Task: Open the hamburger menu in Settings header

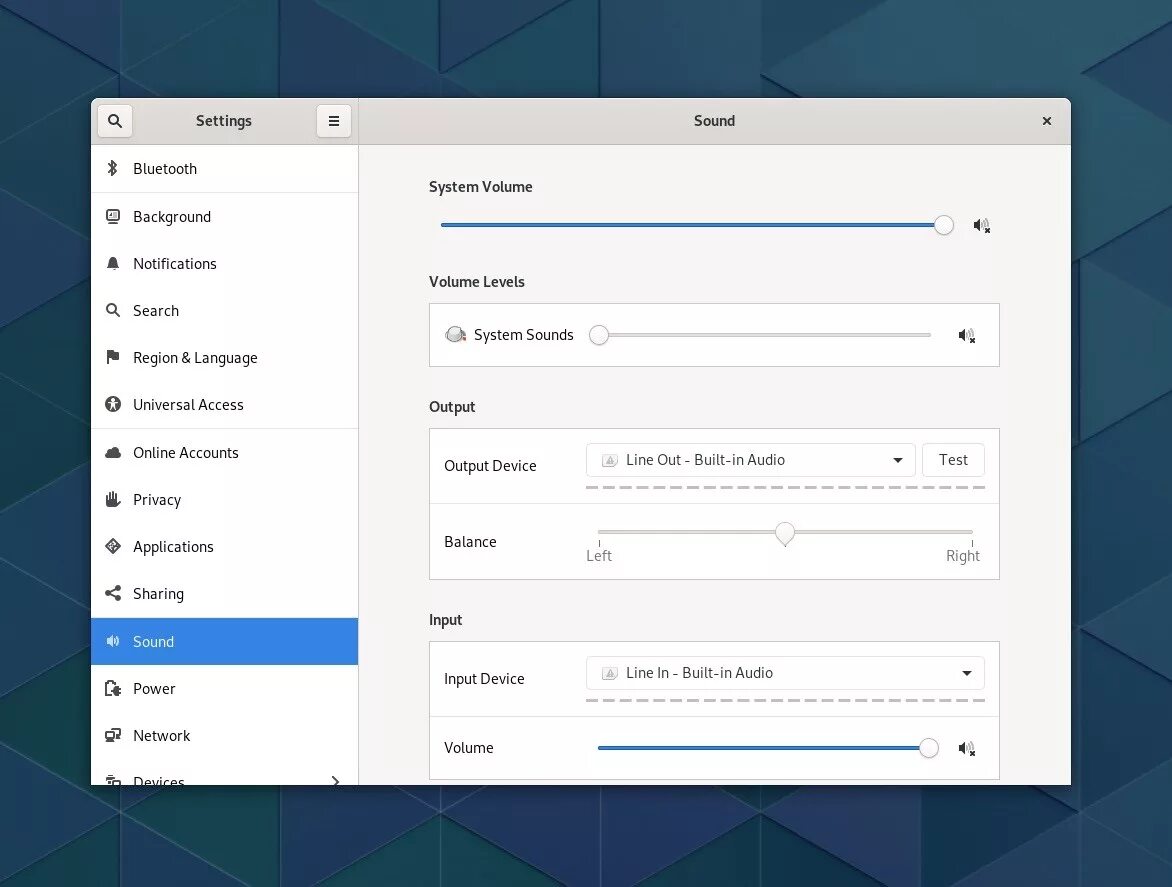Action: tap(333, 121)
